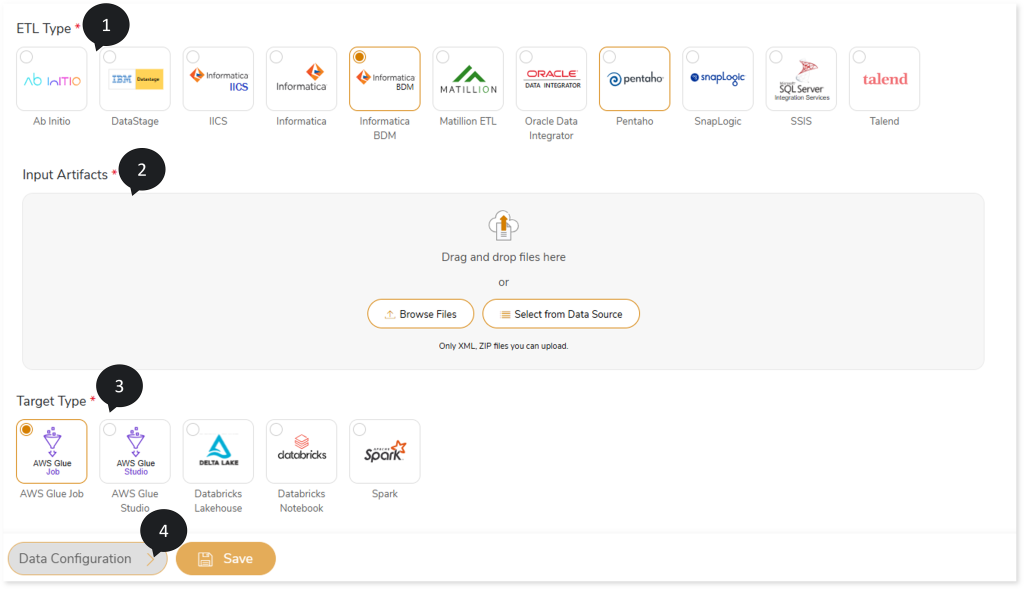1024x589 pixels.
Task: Check the Databricks Notebook radio button
Action: point(276,429)
